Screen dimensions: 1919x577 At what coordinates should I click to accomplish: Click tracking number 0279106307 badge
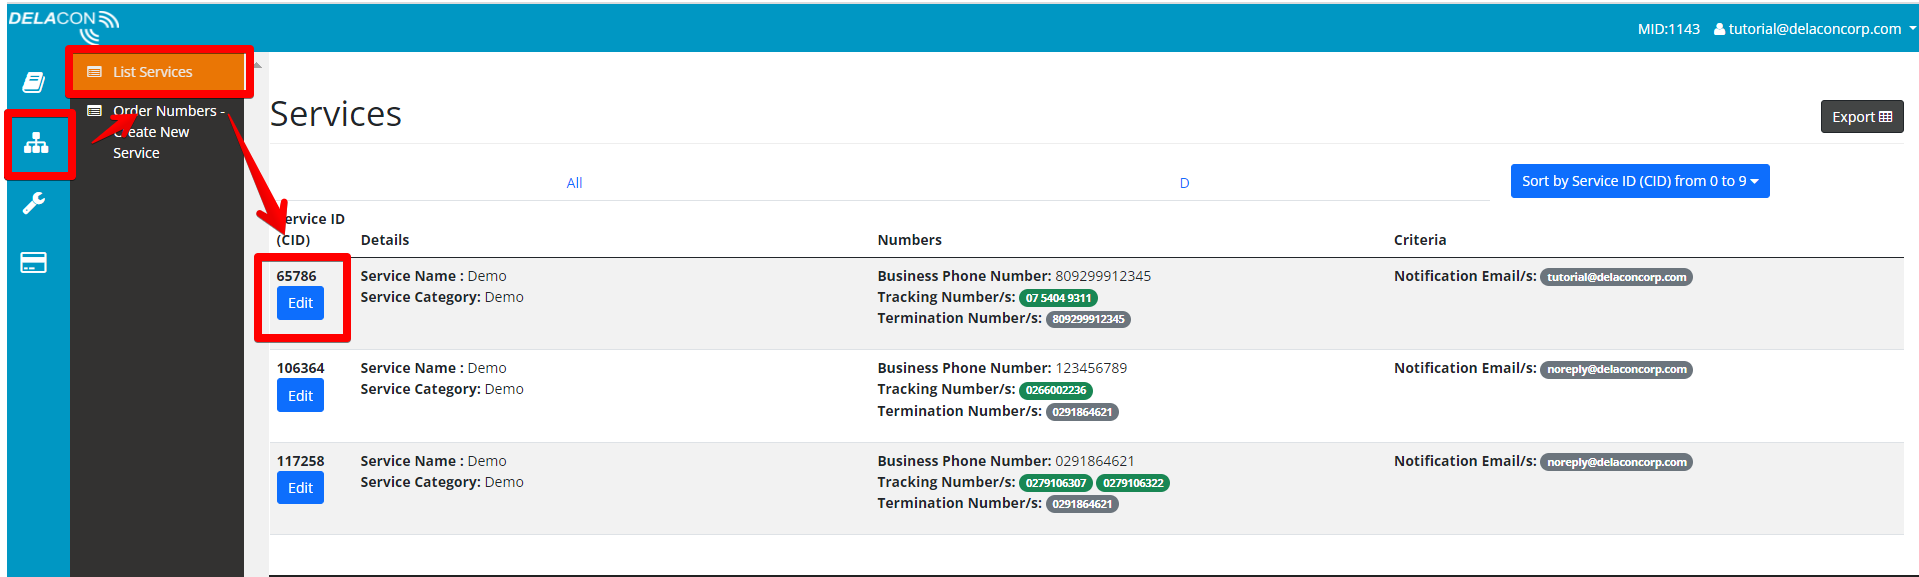pyautogui.click(x=1056, y=483)
